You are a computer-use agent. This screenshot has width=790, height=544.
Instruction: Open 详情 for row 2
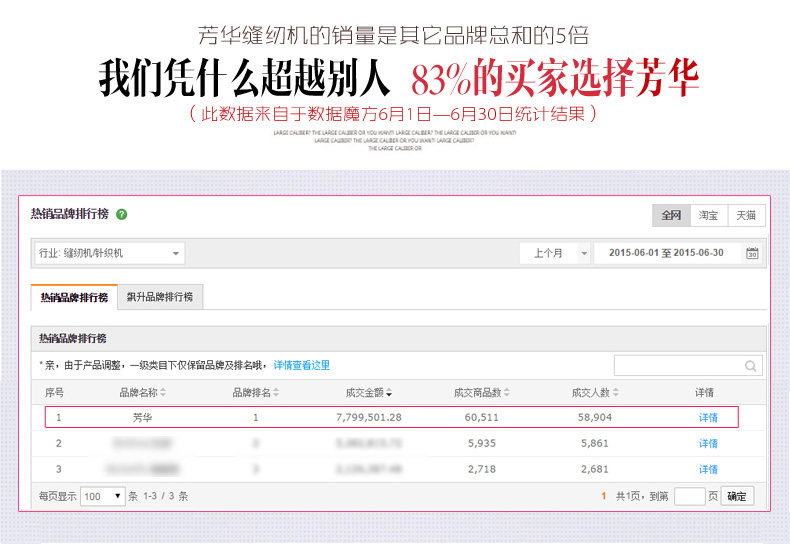tap(708, 443)
